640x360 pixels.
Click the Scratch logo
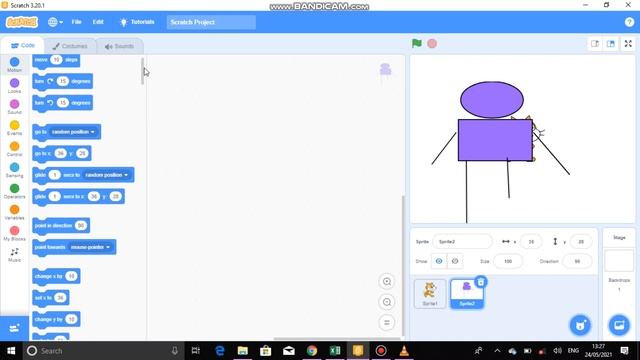coord(22,22)
